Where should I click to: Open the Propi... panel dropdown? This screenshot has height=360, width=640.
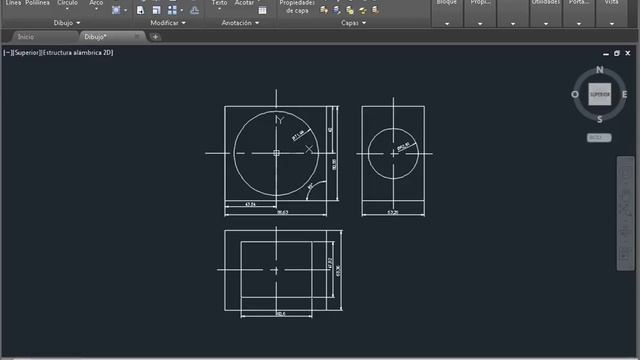[x=480, y=24]
